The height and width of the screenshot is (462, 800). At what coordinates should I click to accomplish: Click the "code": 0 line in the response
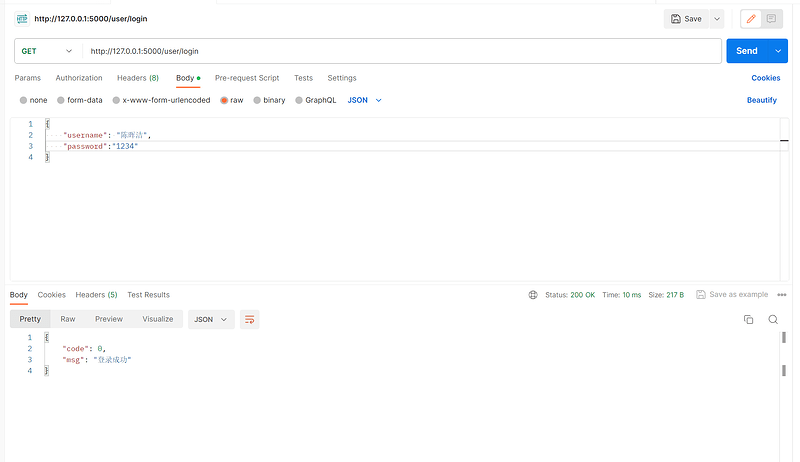pyautogui.click(x=84, y=349)
